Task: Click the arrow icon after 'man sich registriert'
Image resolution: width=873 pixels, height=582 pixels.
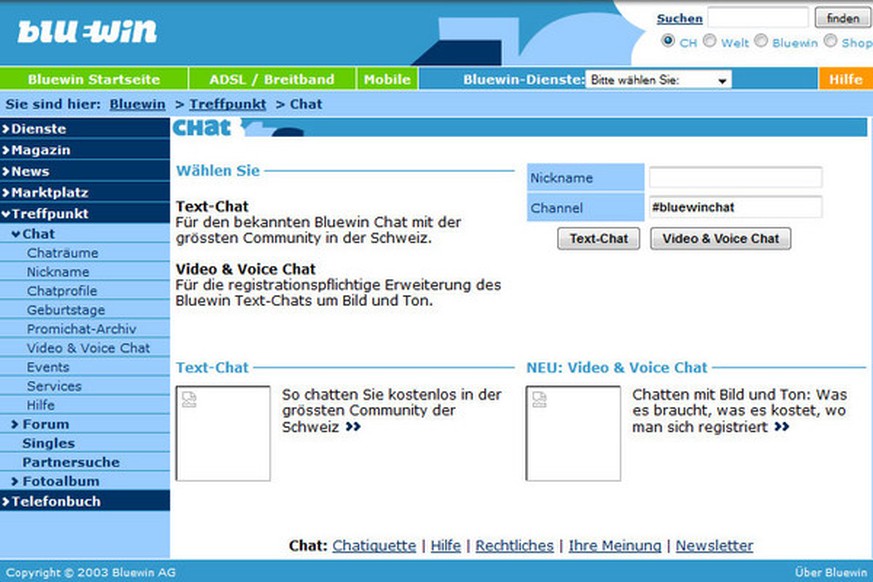Action: pos(781,427)
